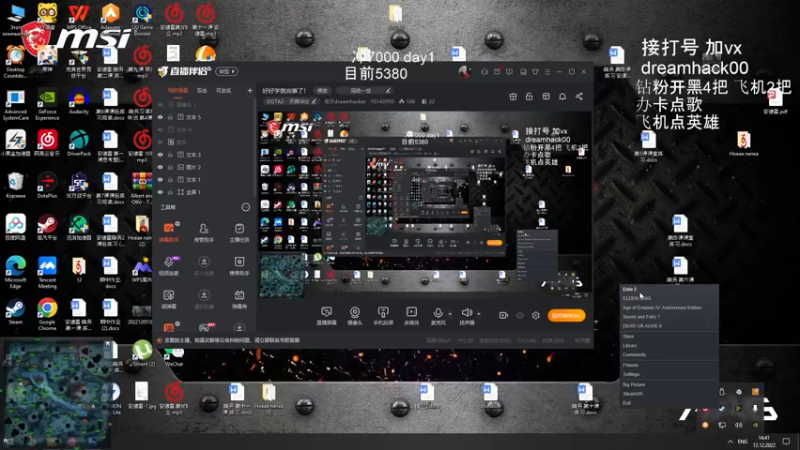Add a 多媒体 media source

point(411,315)
